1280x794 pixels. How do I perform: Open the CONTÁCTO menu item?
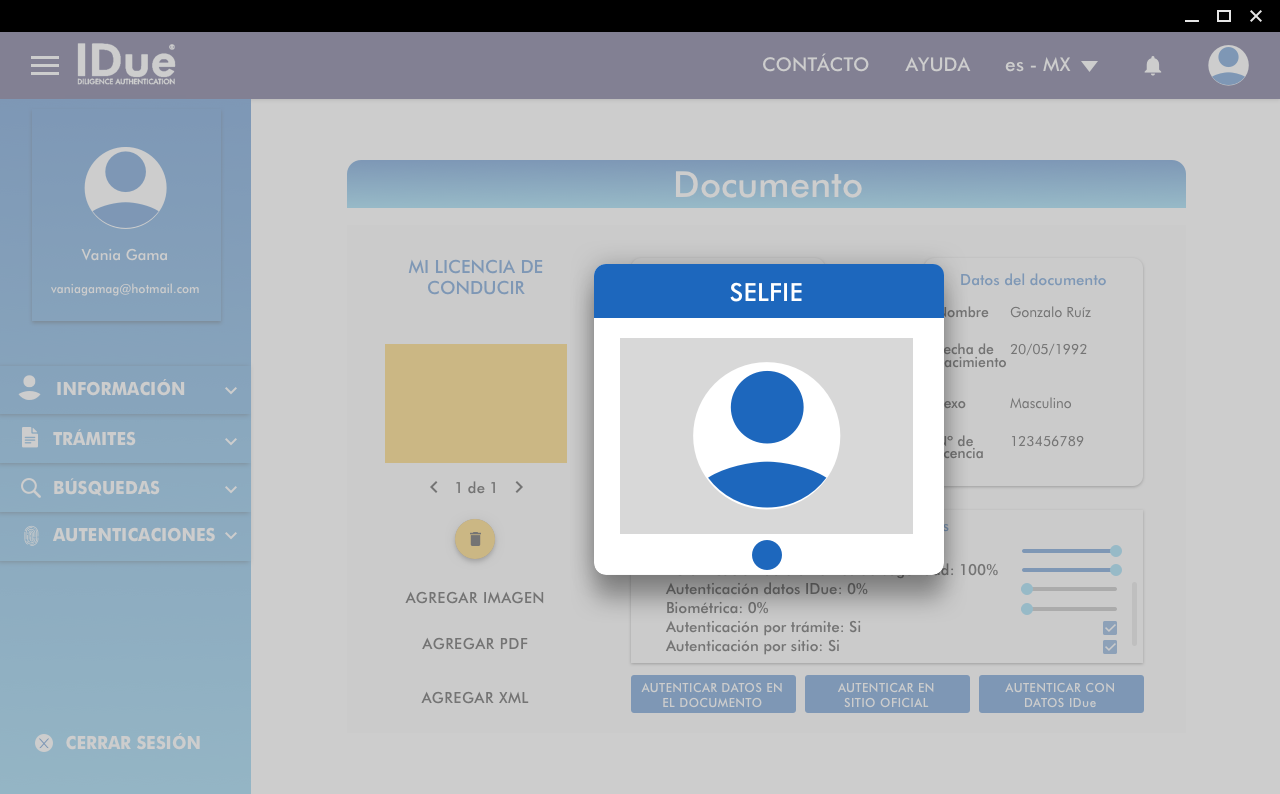click(x=815, y=65)
